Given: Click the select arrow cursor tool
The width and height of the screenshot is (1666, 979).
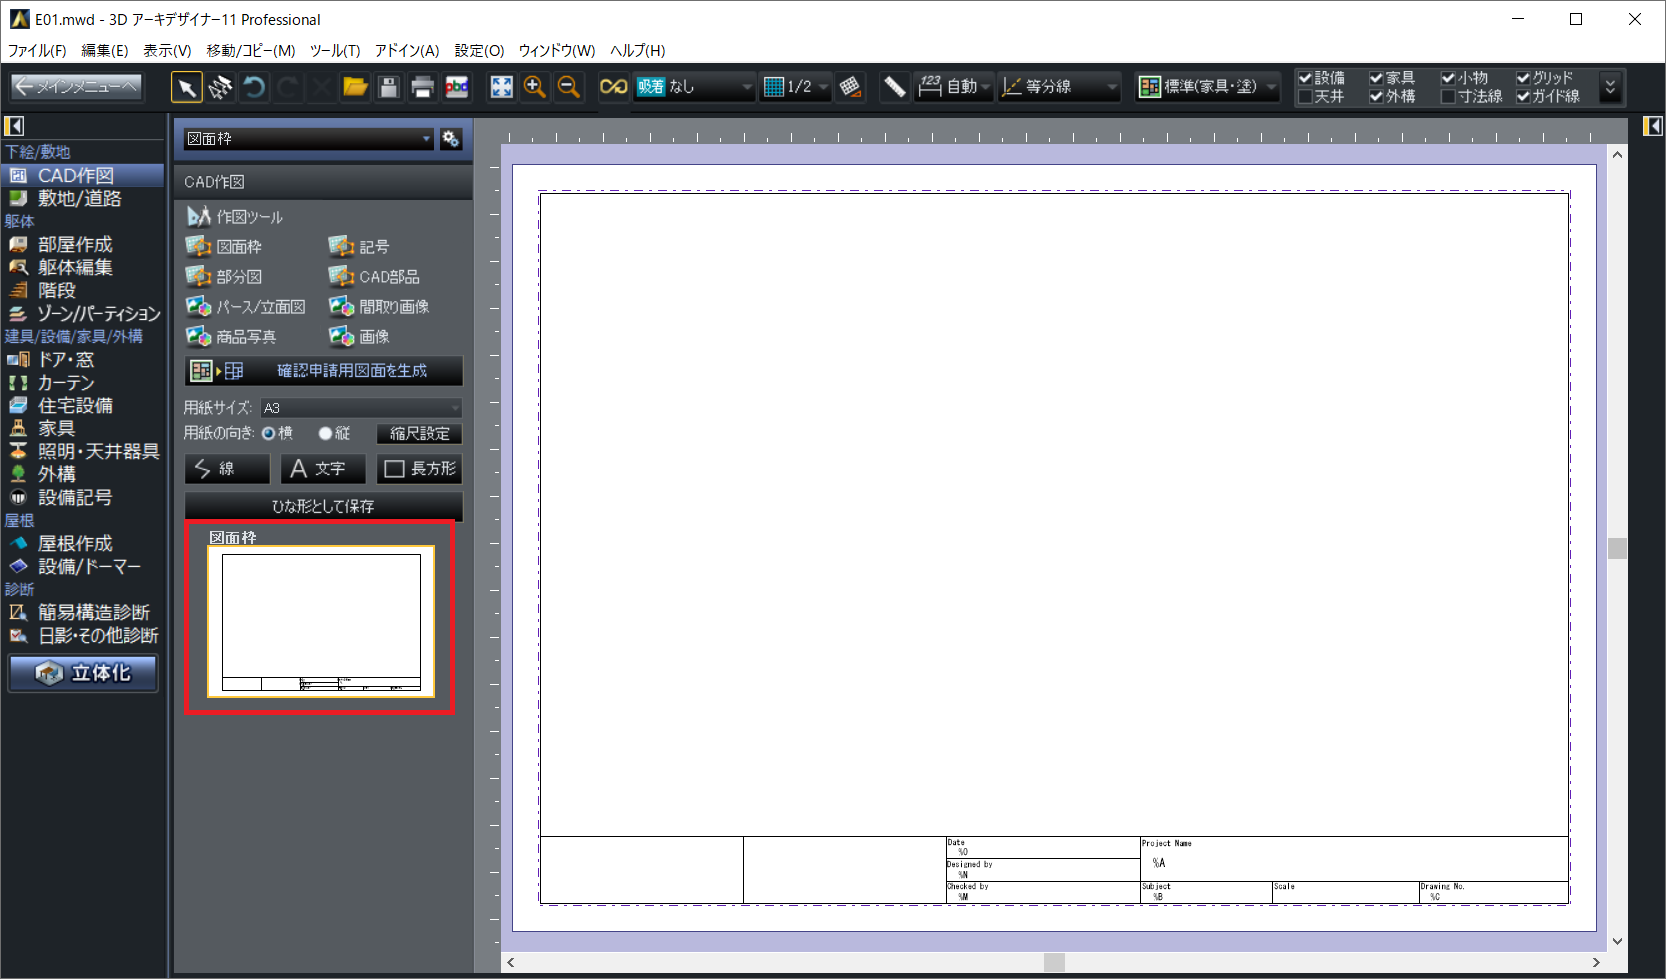Looking at the screenshot, I should [x=186, y=88].
